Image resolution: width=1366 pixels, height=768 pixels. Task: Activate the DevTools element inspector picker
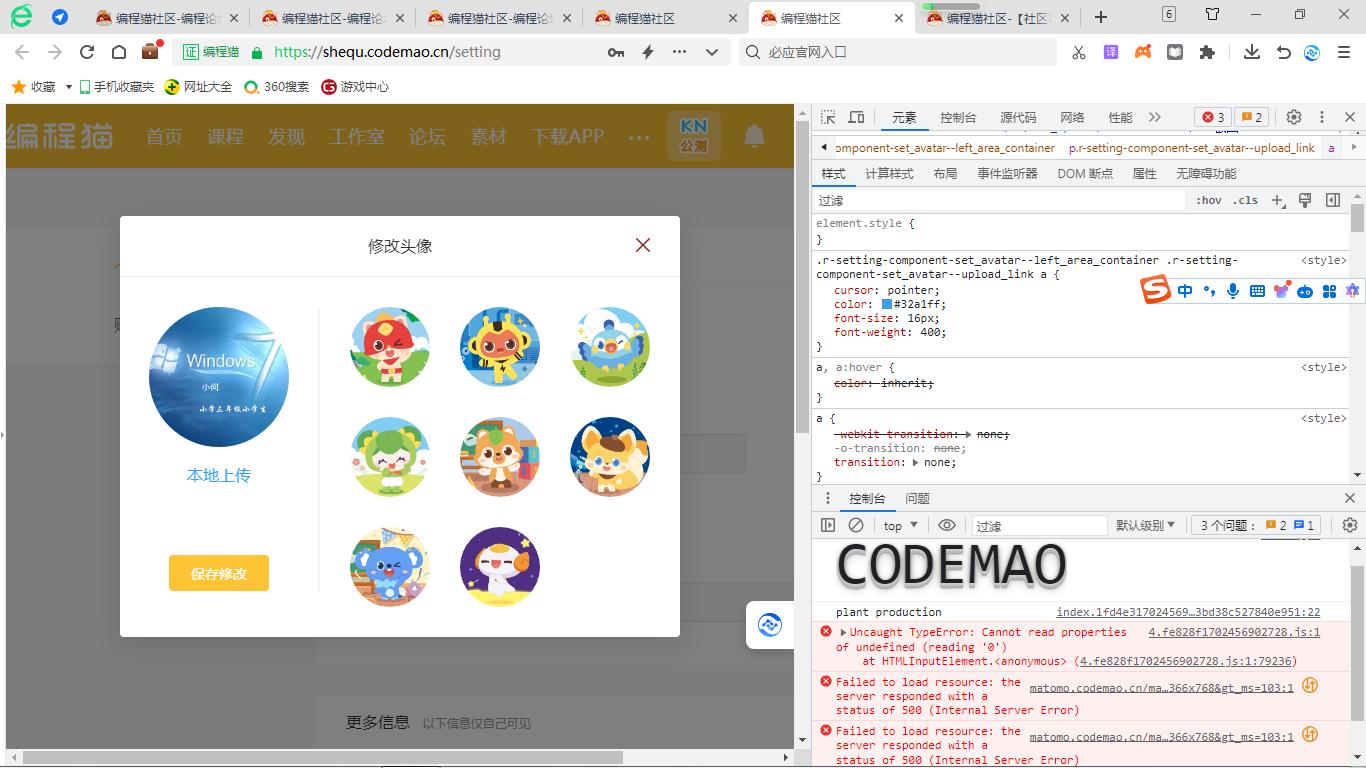click(828, 117)
